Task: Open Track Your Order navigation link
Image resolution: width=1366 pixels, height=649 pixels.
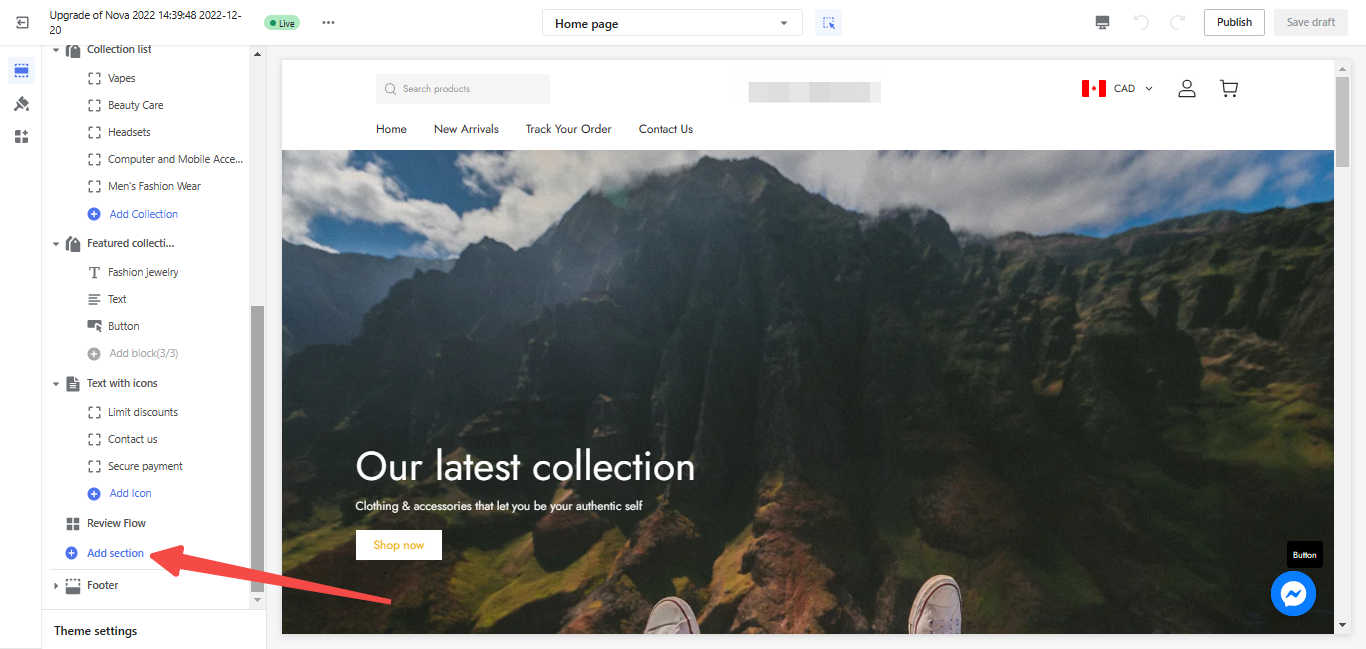Action: [x=568, y=129]
